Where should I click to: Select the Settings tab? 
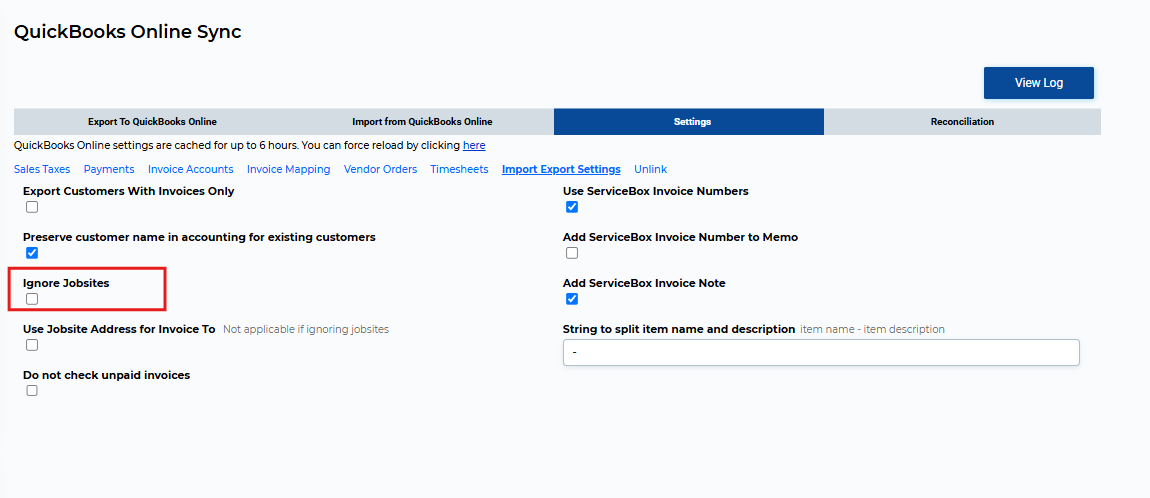pyautogui.click(x=689, y=122)
